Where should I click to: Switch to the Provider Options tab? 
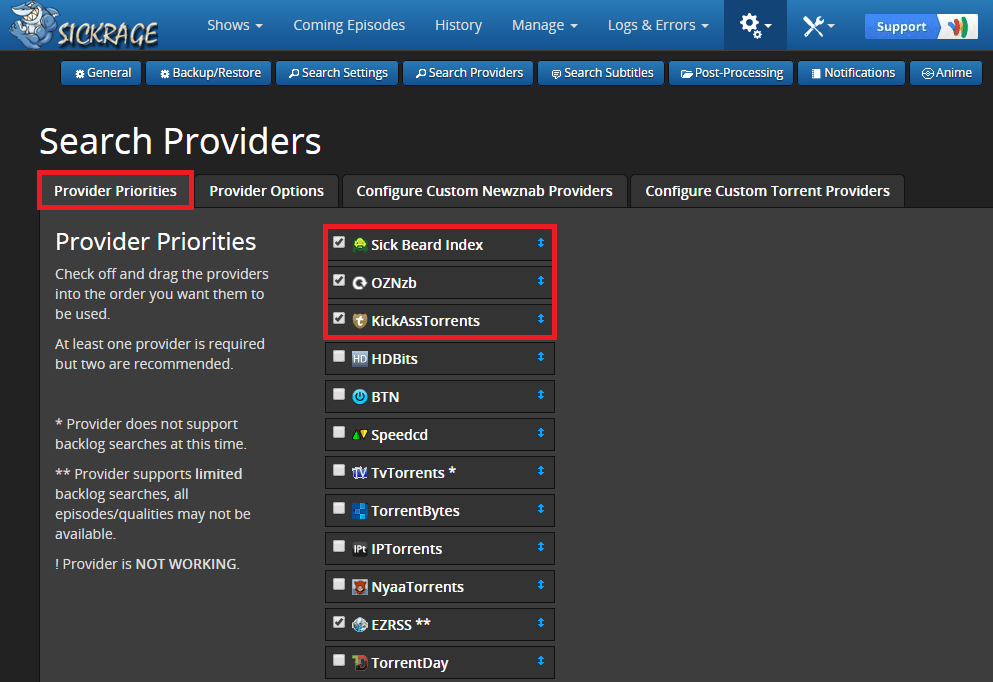(x=266, y=190)
